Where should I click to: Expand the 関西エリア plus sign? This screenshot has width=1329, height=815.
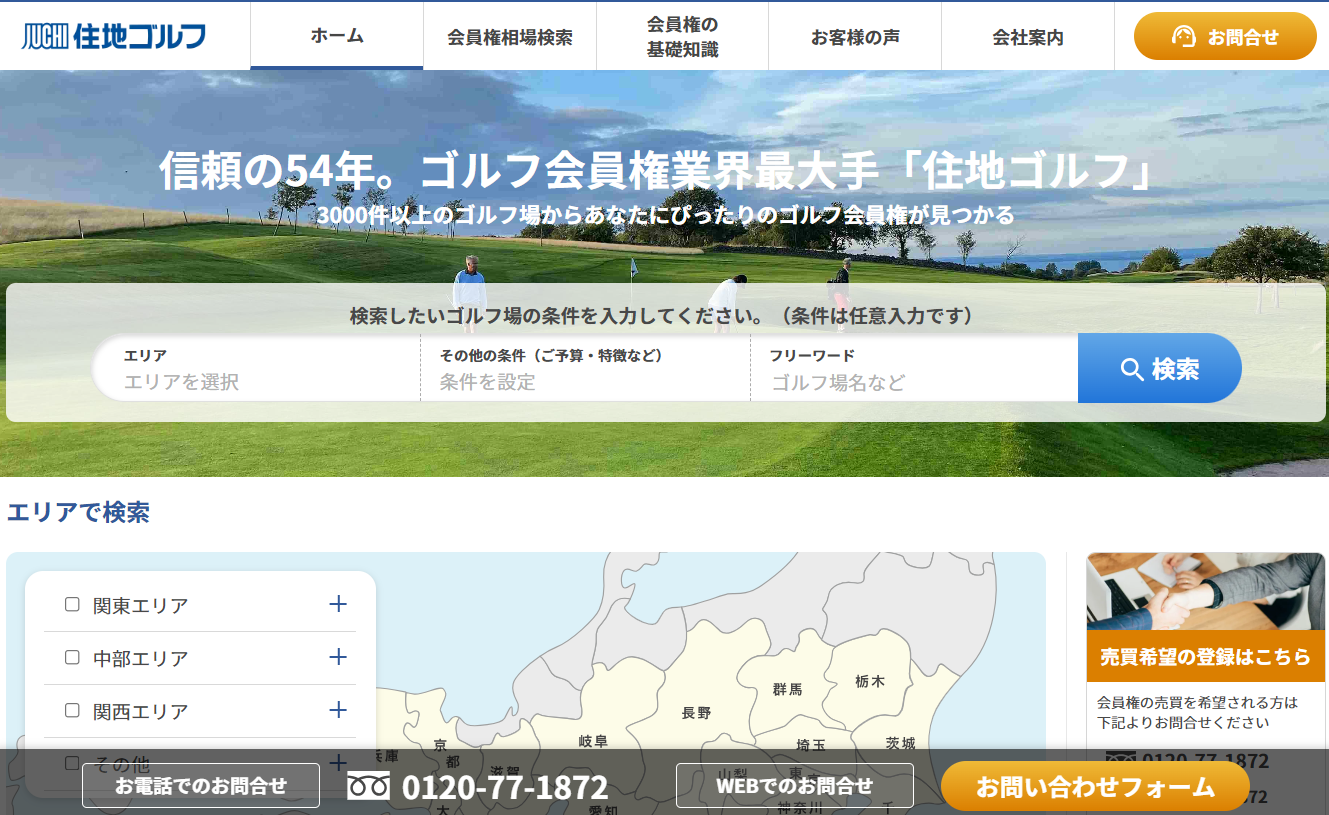[338, 710]
